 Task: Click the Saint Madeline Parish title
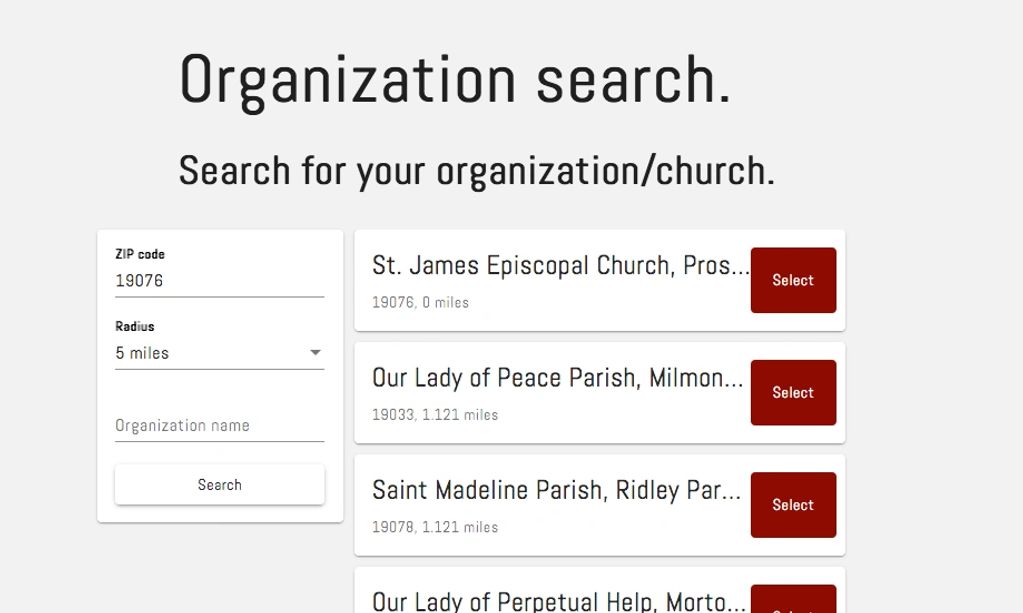556,490
